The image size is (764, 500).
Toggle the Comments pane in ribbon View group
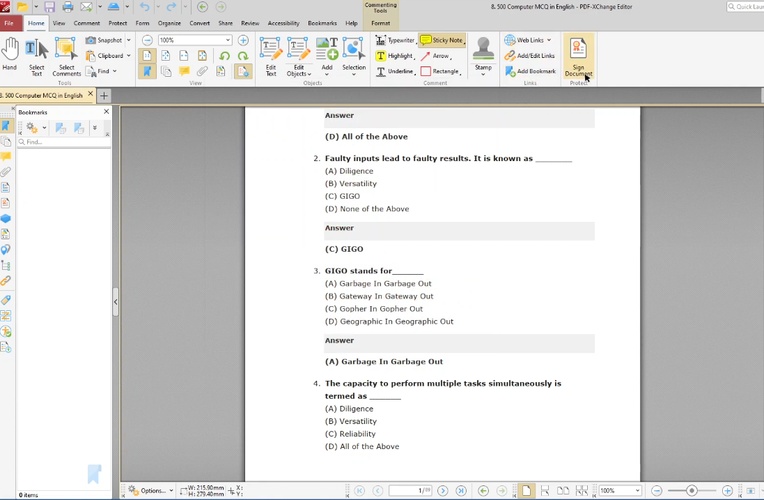(184, 72)
